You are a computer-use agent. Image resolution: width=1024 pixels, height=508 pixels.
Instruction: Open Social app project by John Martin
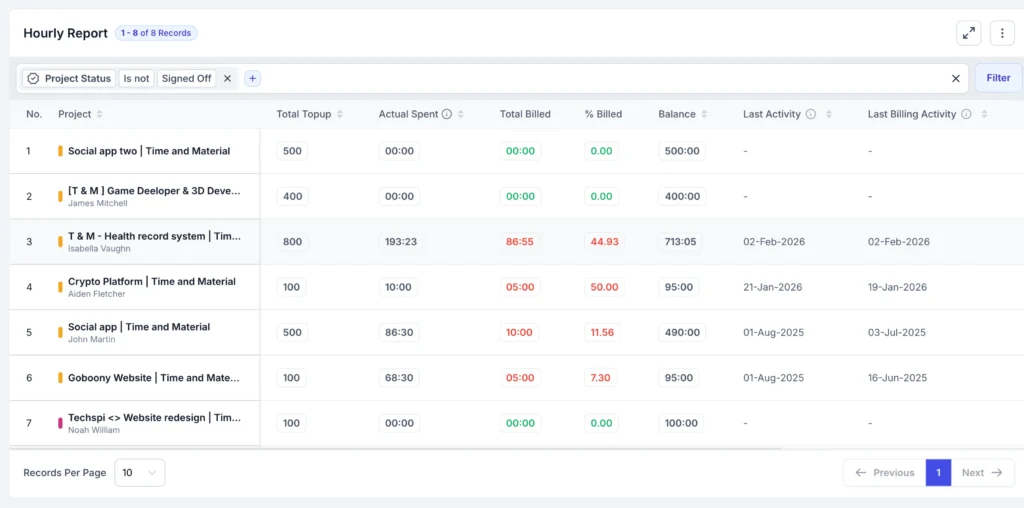(x=139, y=326)
